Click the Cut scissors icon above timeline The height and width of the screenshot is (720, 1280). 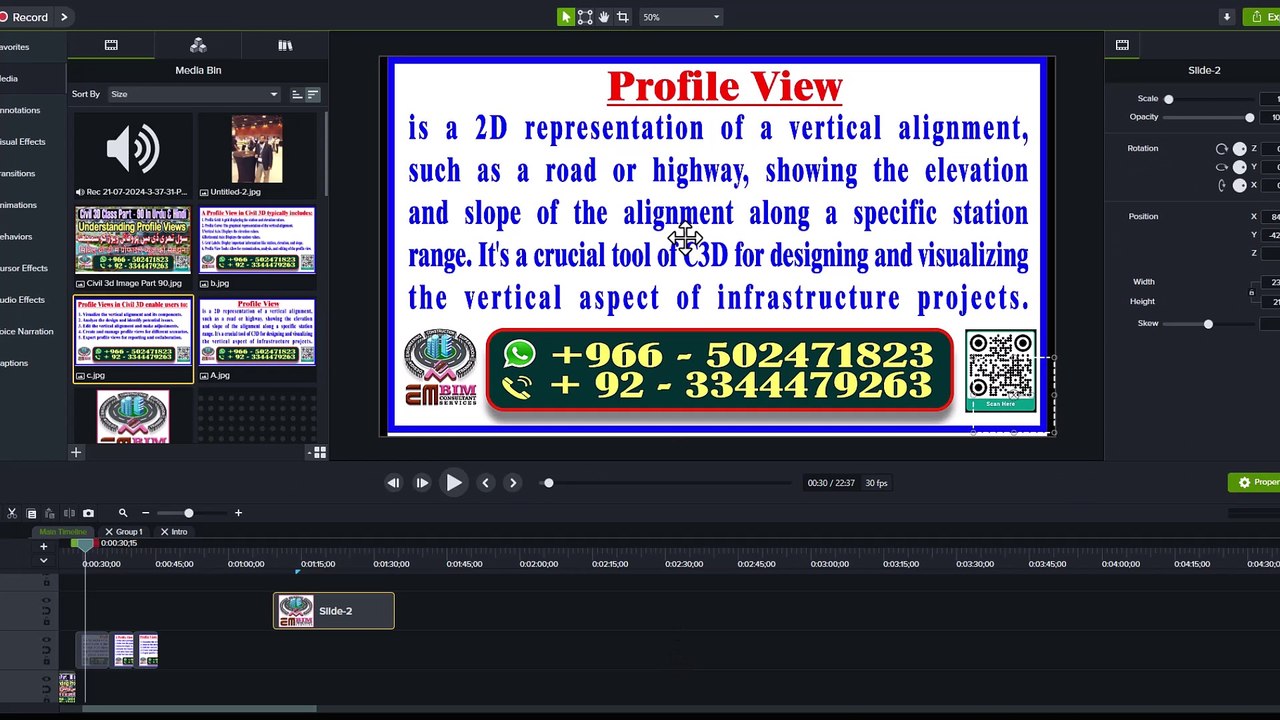(x=12, y=513)
